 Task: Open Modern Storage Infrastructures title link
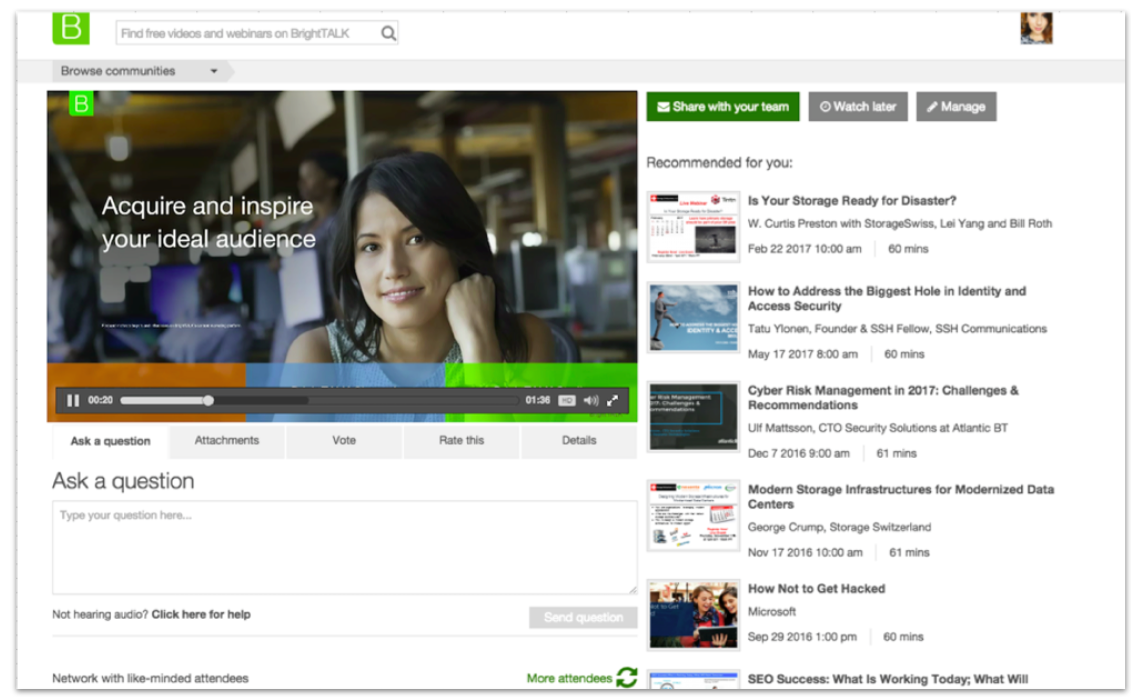pos(901,497)
